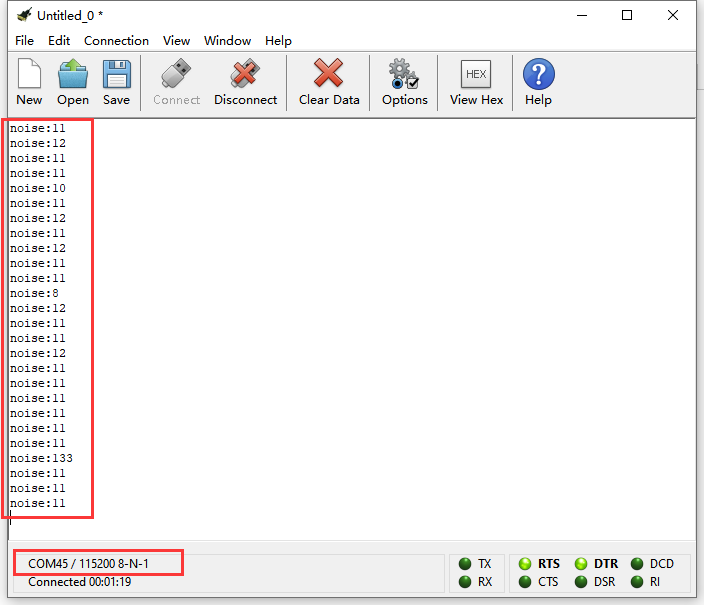Click the CTS status LED
This screenshot has width=704, height=605.
(x=525, y=582)
